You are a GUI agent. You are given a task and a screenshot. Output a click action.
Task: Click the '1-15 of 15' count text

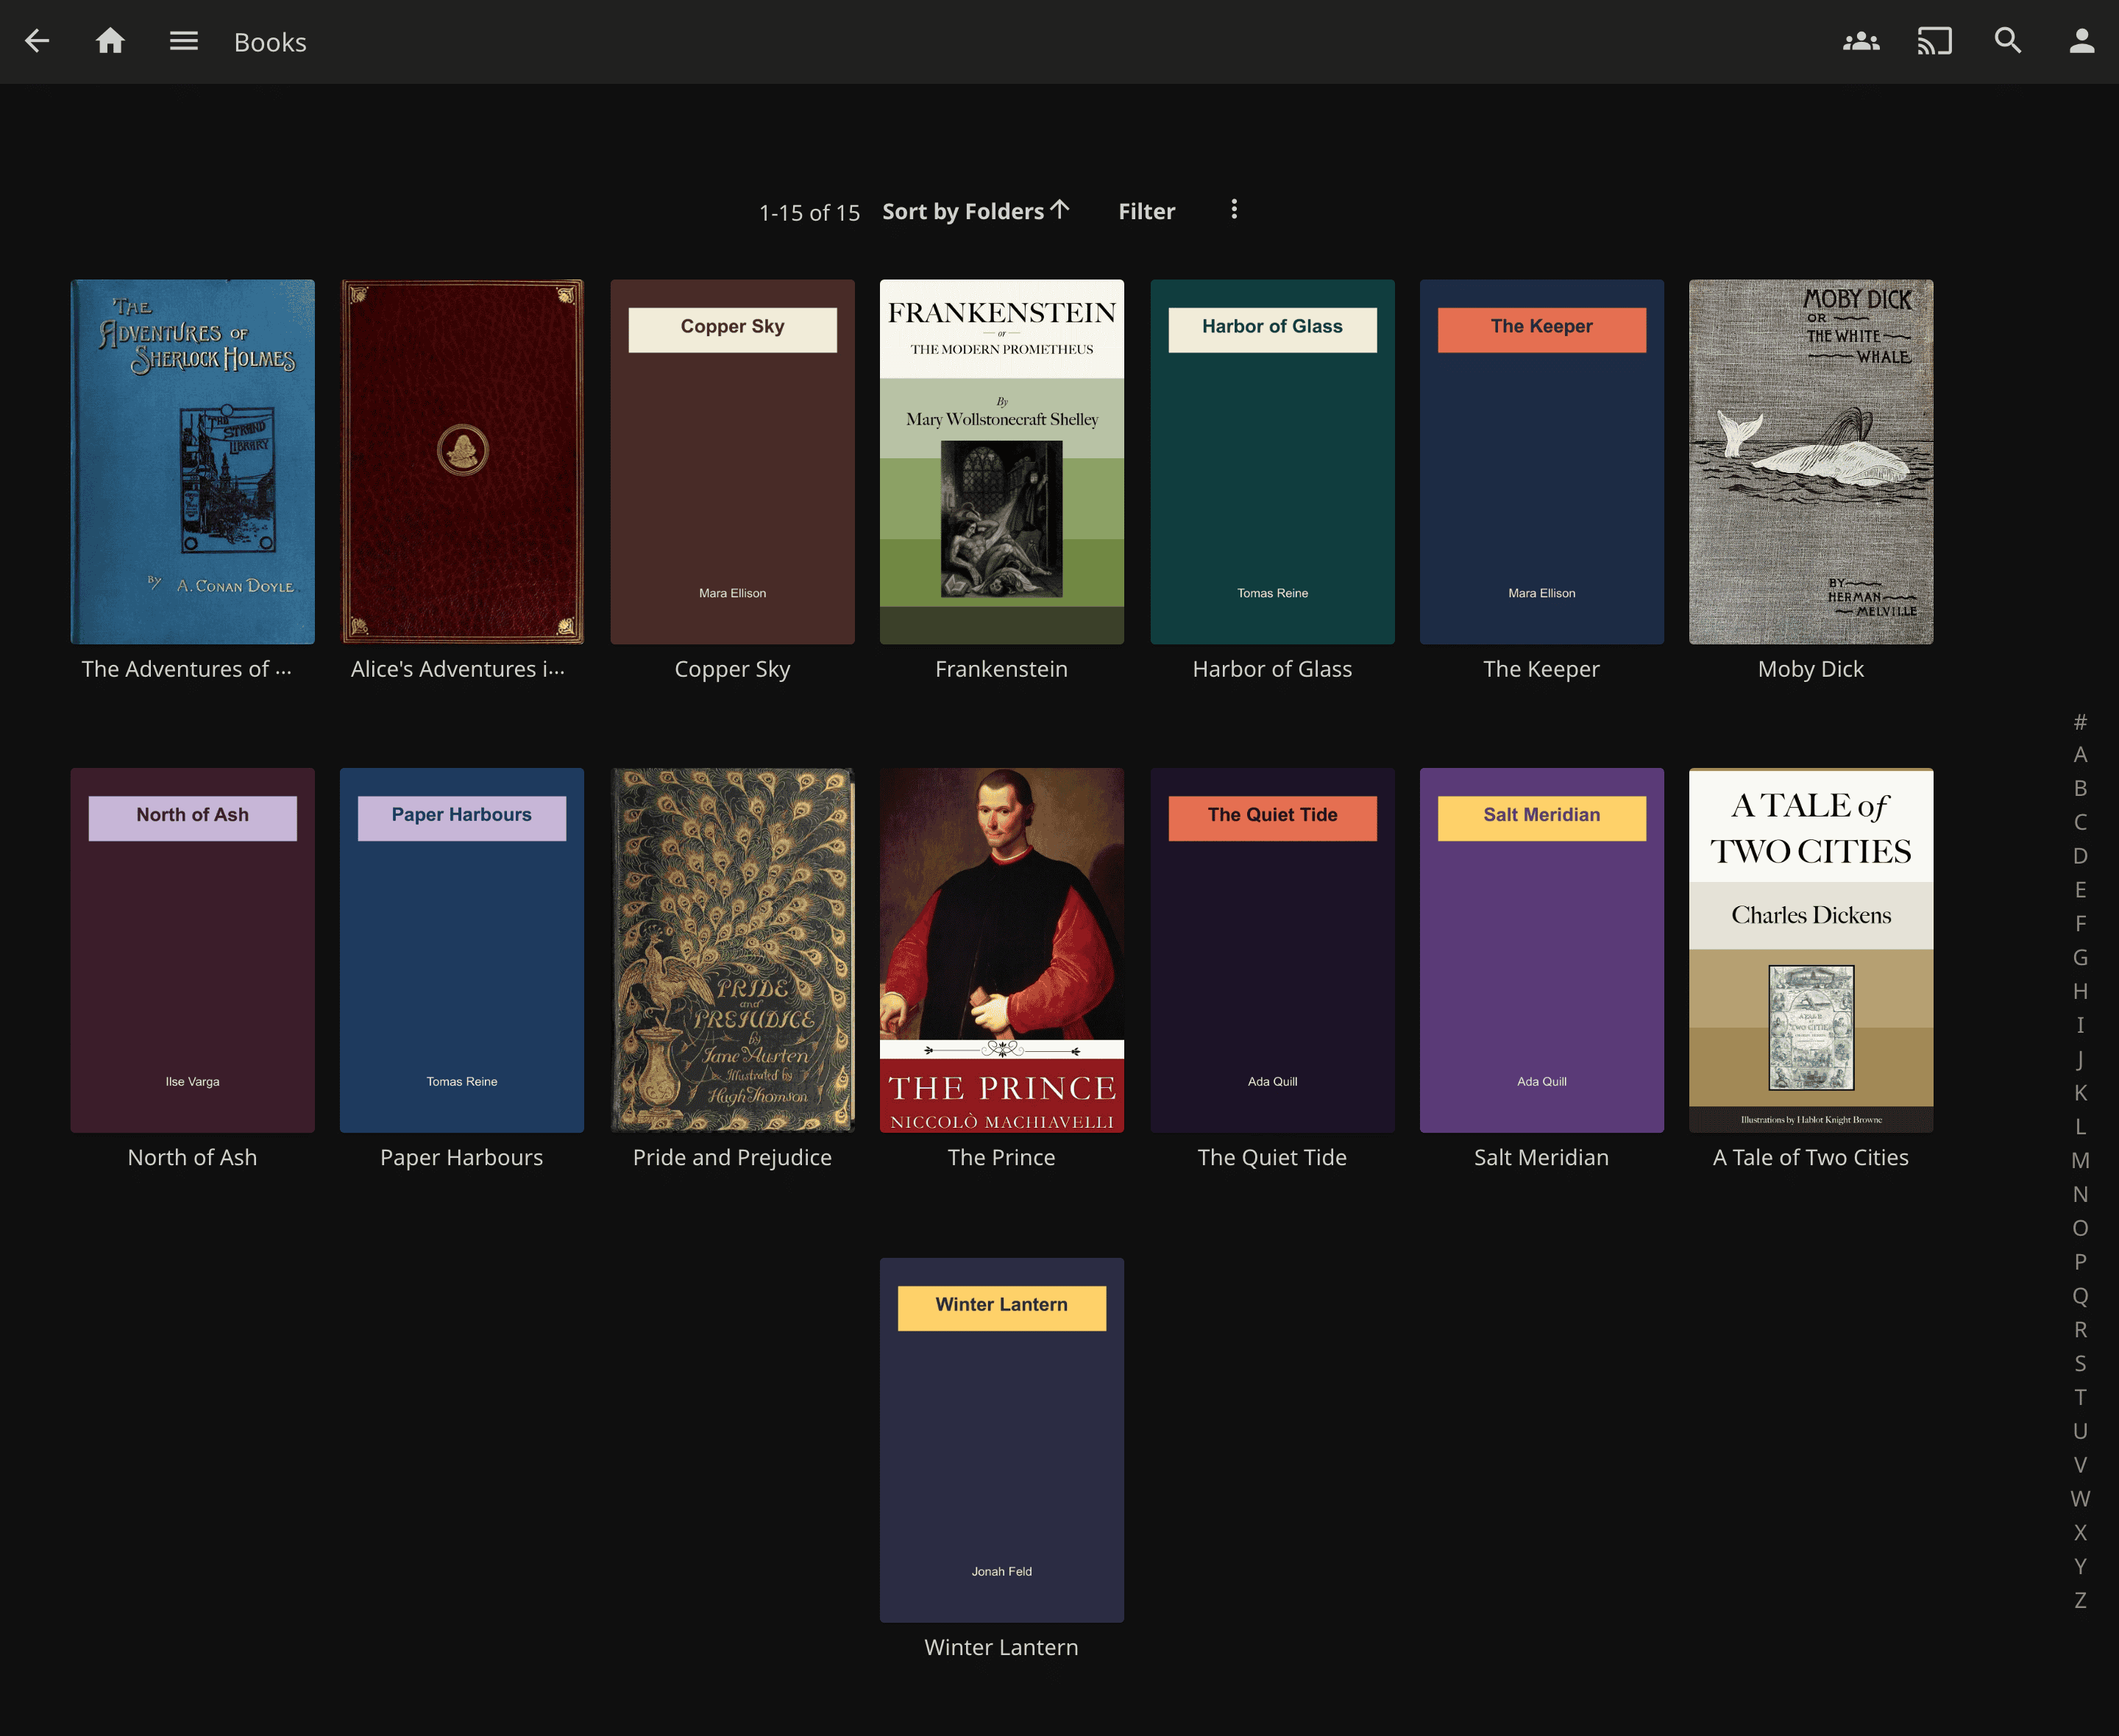click(x=809, y=212)
